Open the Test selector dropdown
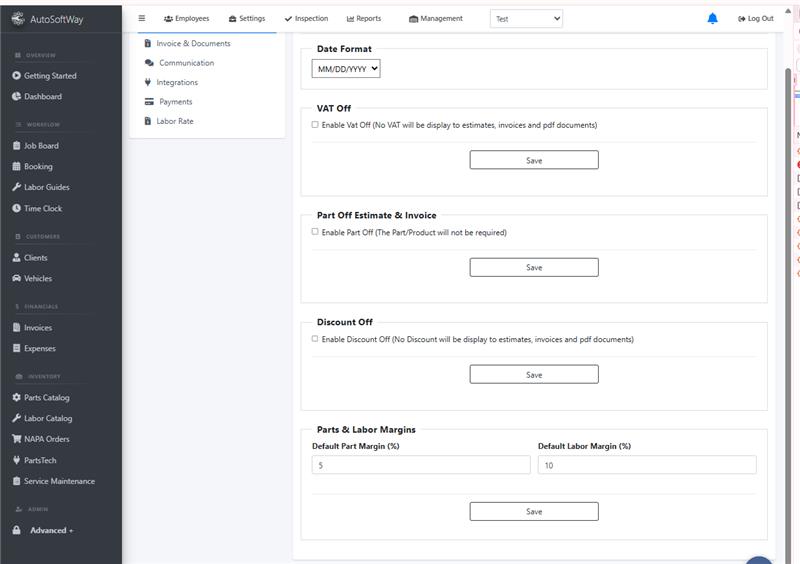 tap(526, 18)
